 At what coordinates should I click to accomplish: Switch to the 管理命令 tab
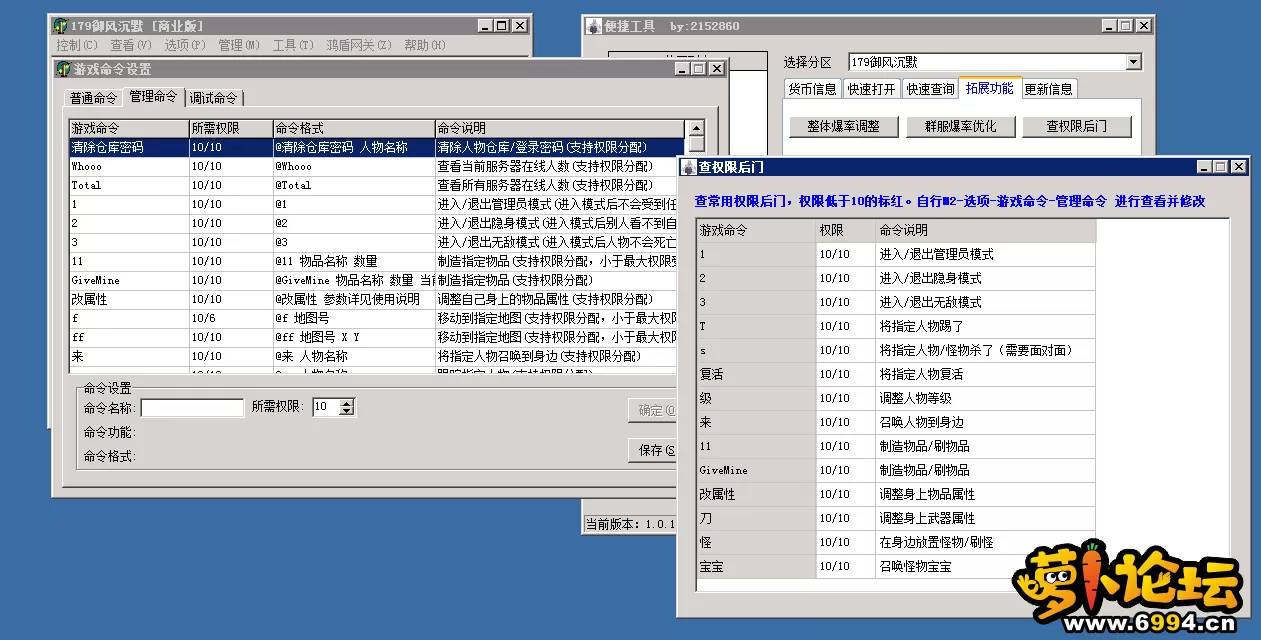(x=153, y=96)
